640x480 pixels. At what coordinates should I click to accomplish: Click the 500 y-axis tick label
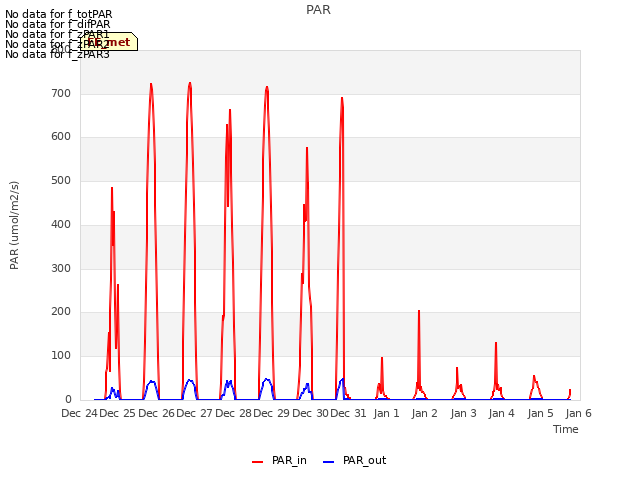click(61, 180)
